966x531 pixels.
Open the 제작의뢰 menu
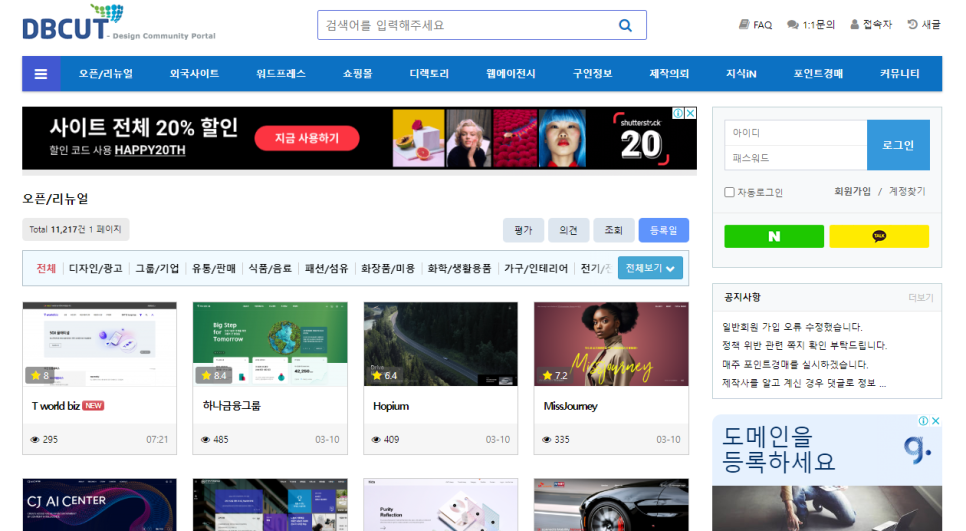coord(669,74)
